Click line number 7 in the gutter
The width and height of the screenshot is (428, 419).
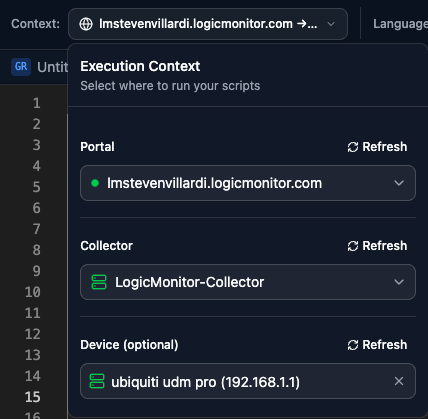tap(36, 229)
